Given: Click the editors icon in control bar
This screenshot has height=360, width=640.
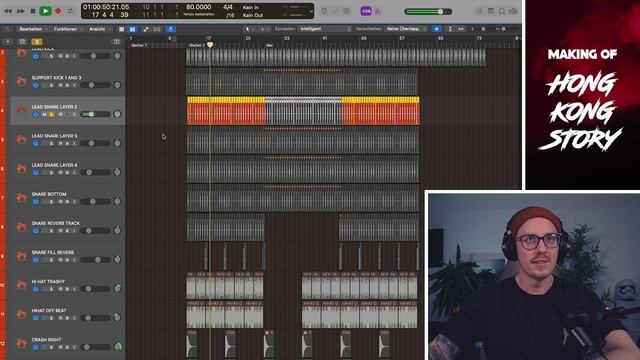Looking at the screenshot, I should click(346, 11).
